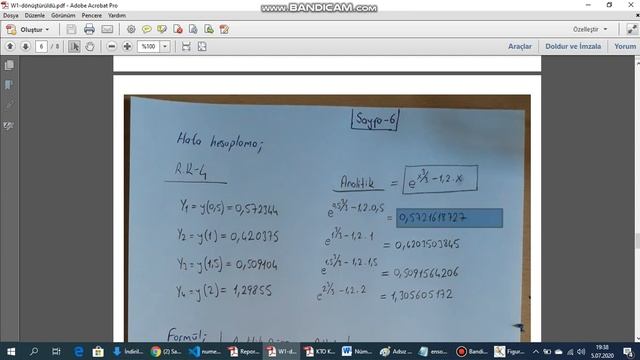Open the Oluştur create menu button

28,29
